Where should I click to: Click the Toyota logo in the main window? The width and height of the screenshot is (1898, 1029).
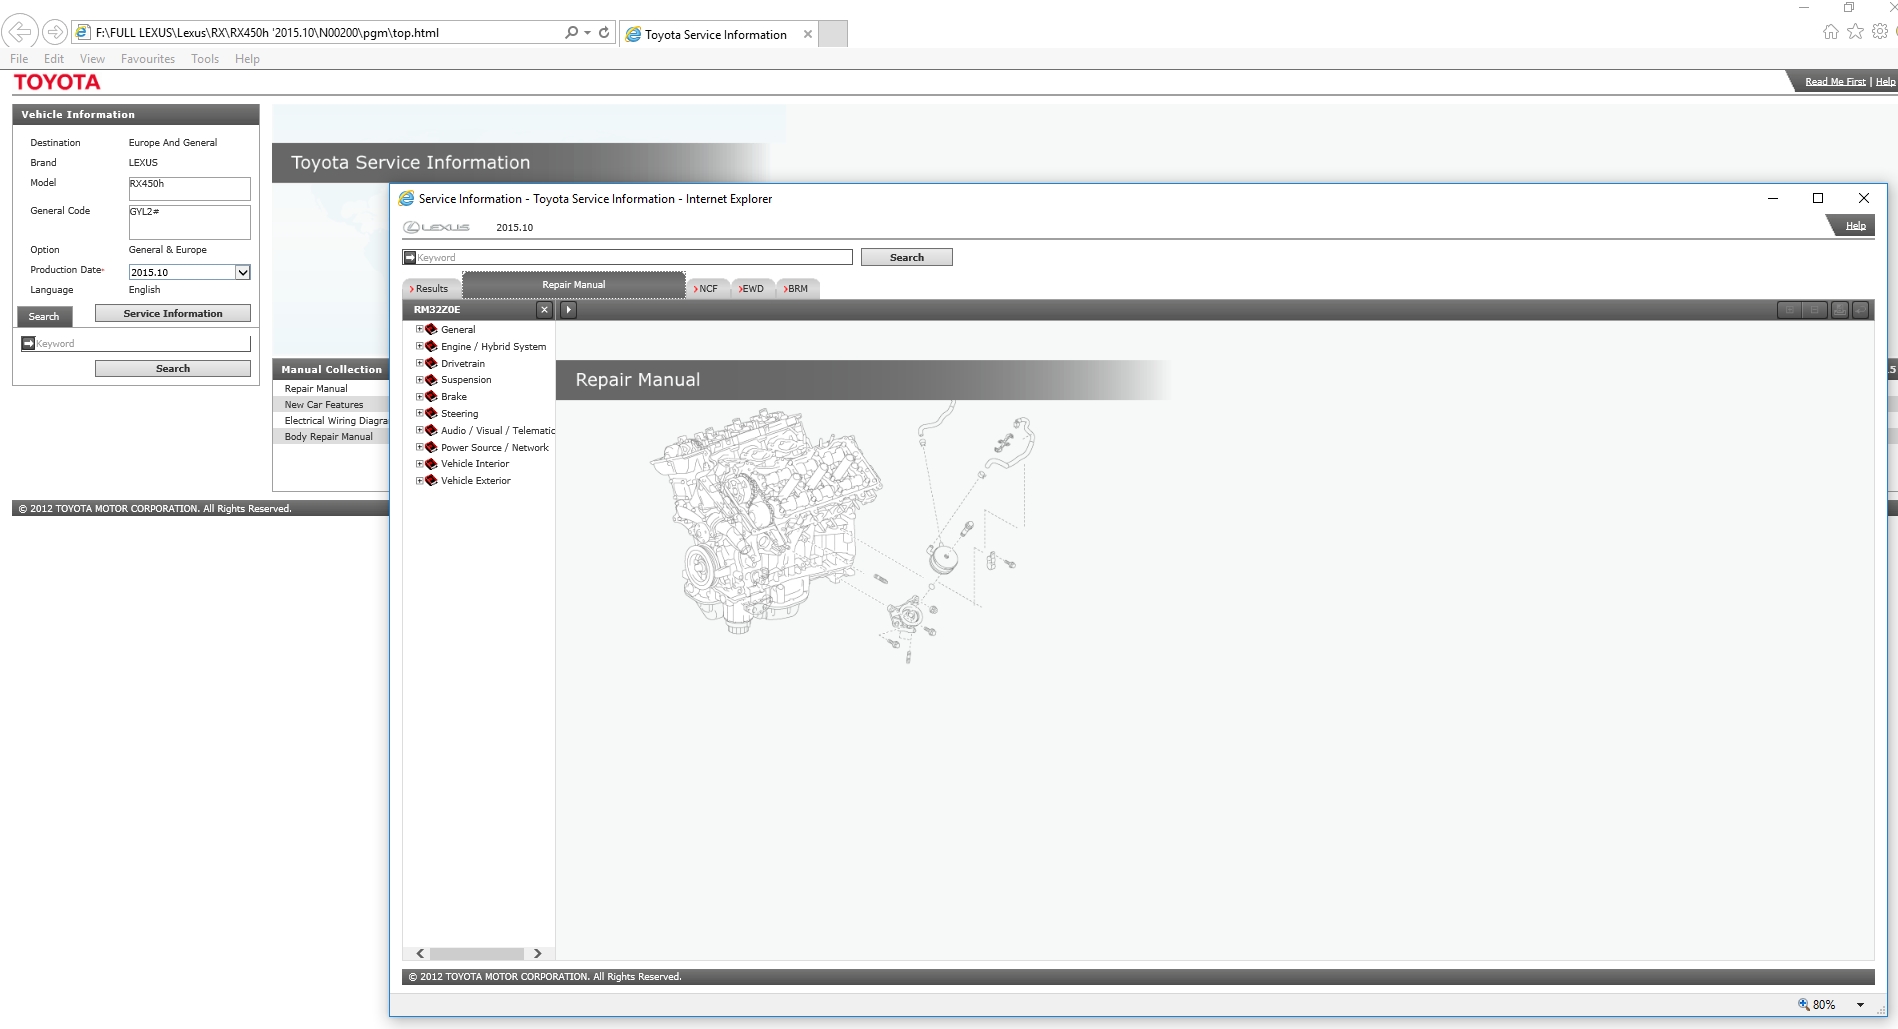click(x=57, y=82)
